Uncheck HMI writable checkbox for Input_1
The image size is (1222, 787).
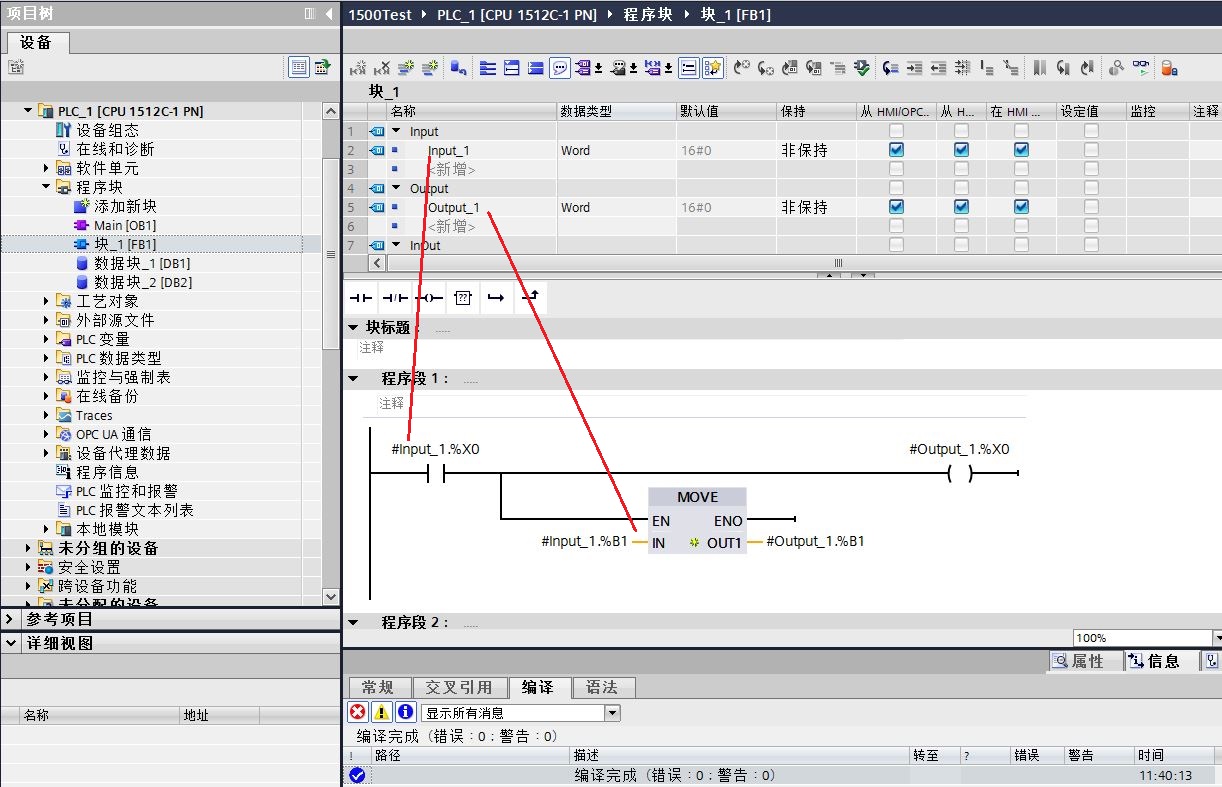click(961, 150)
